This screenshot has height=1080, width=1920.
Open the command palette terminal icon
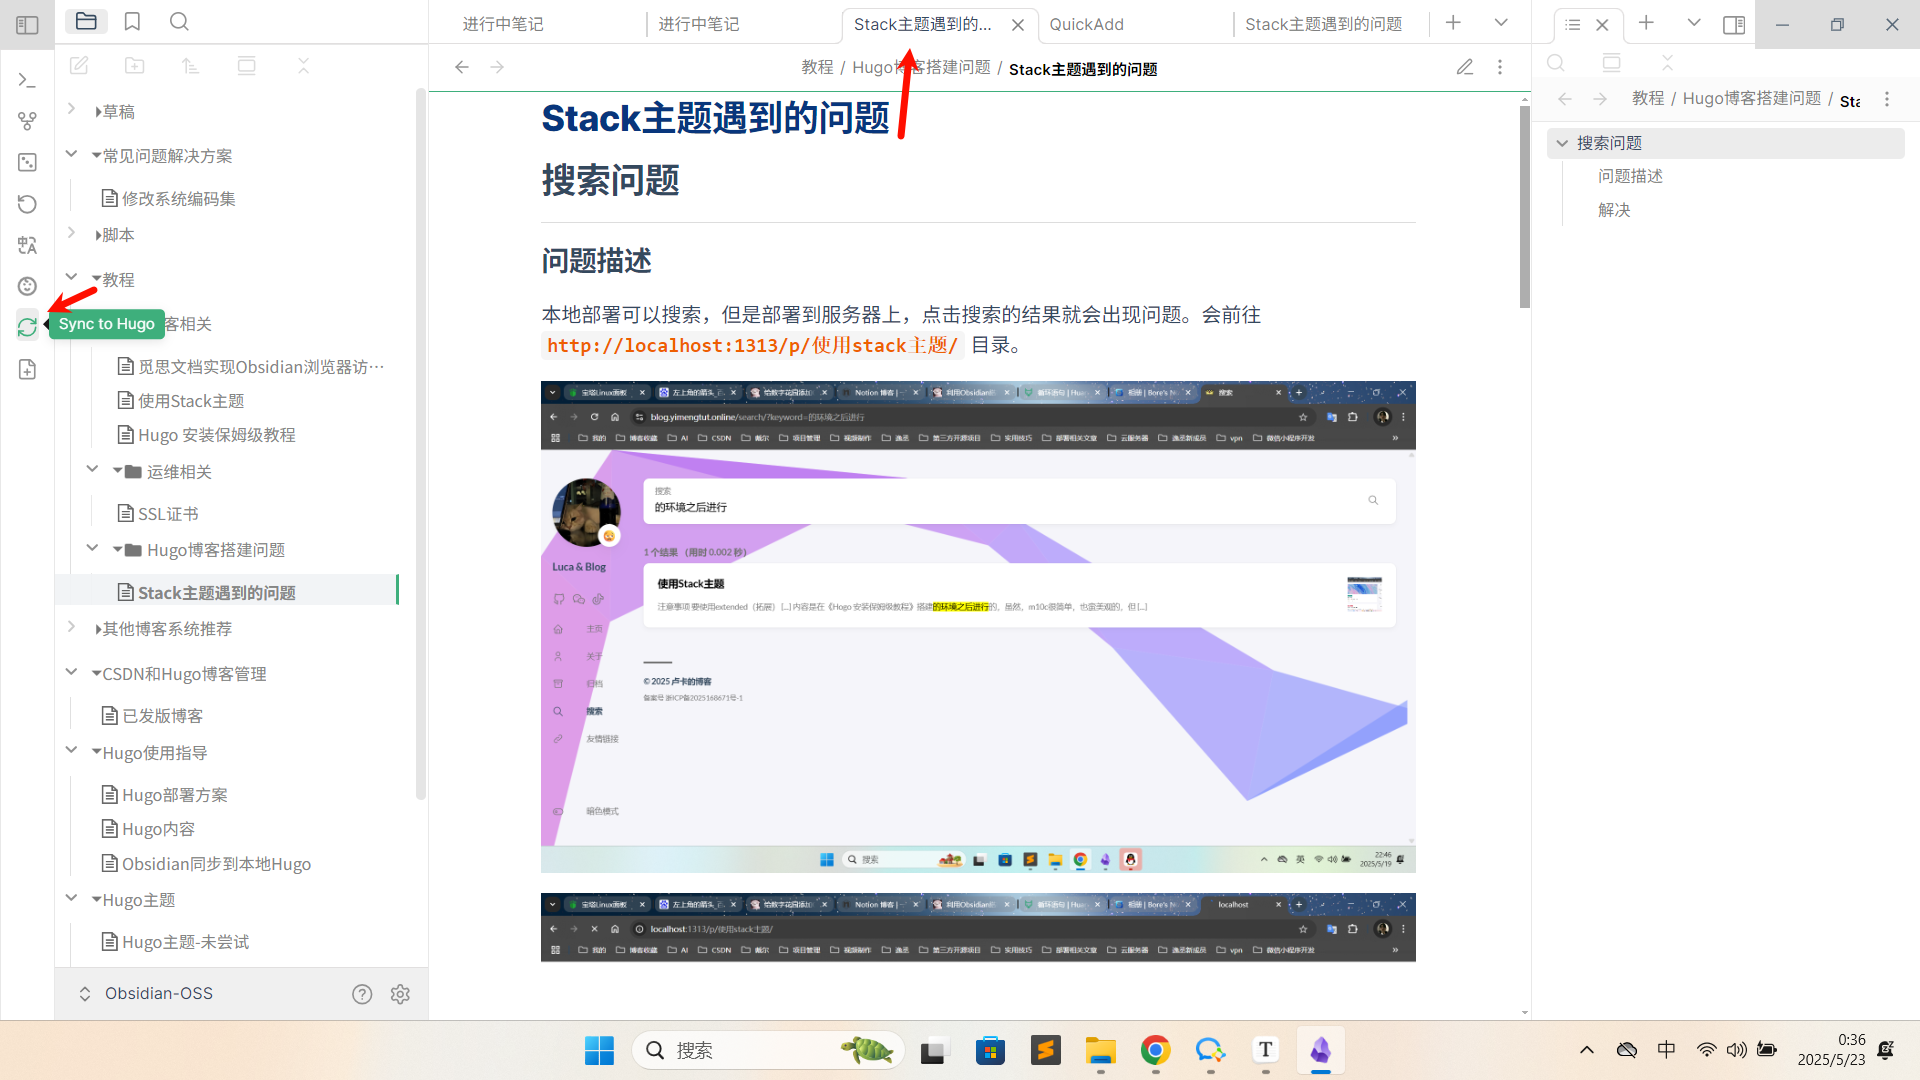tap(27, 80)
